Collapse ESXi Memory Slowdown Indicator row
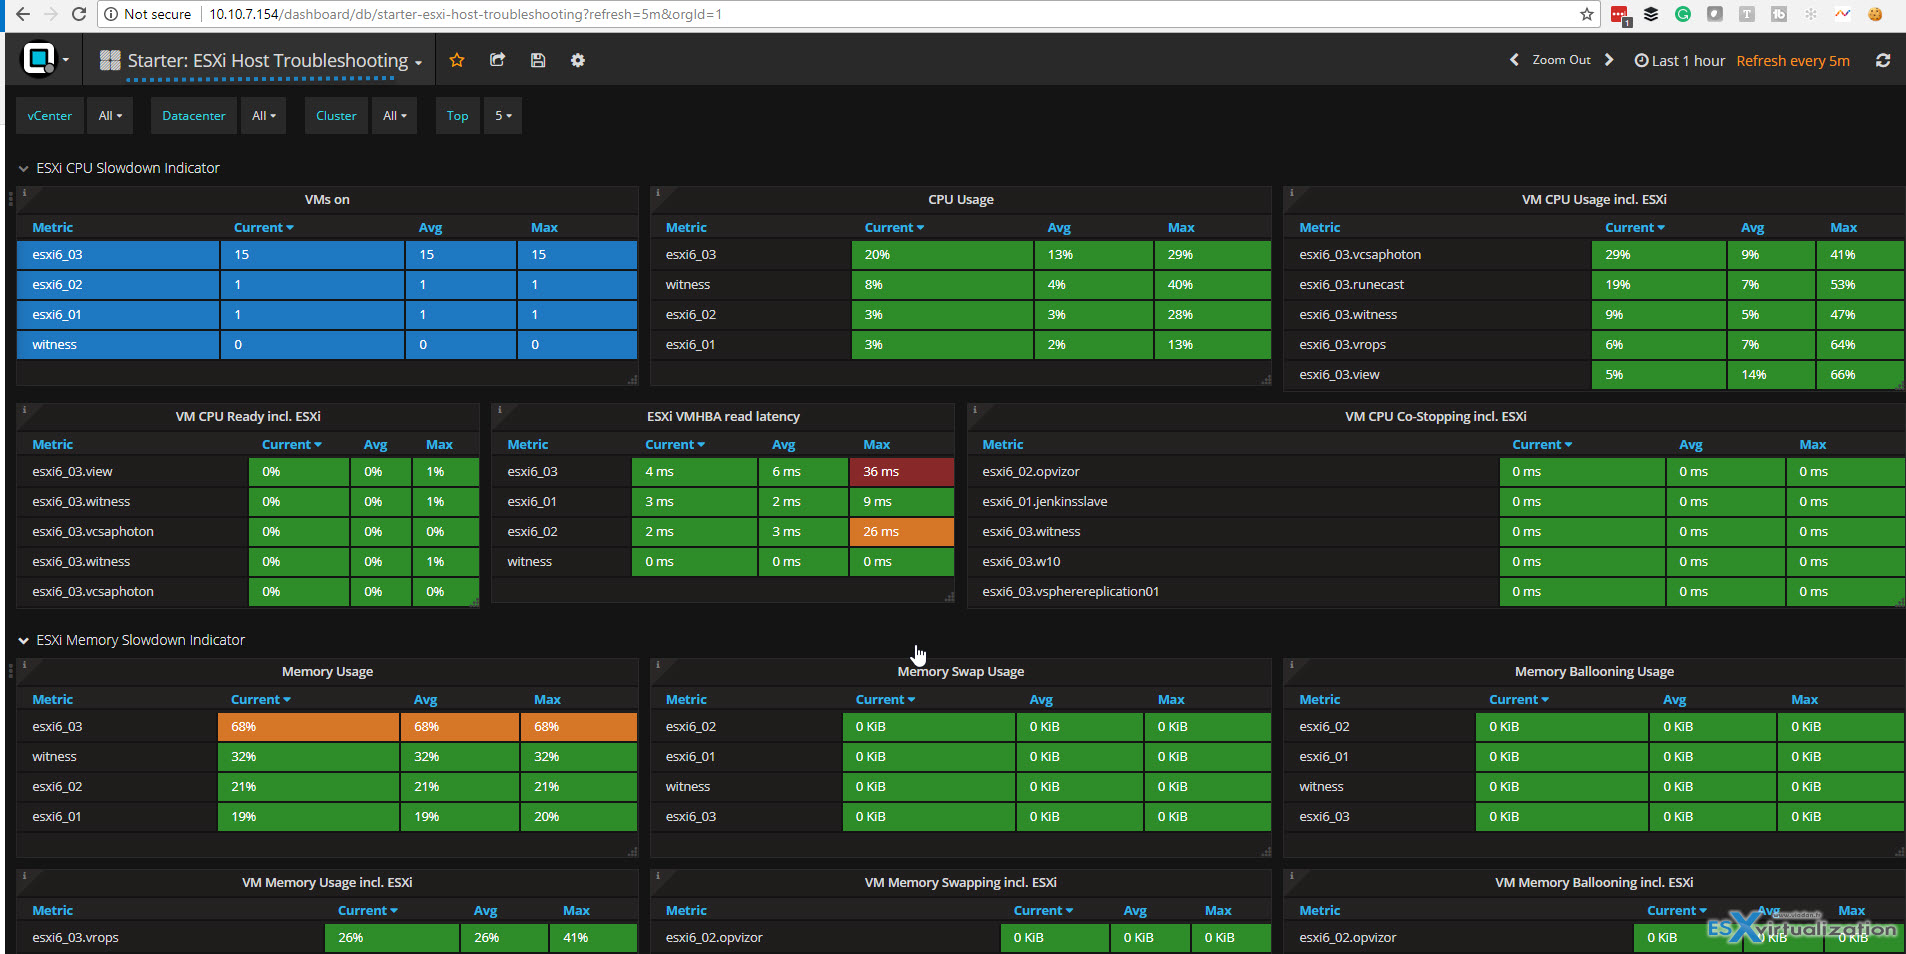Screen dimensions: 1906x954 (x=131, y=640)
